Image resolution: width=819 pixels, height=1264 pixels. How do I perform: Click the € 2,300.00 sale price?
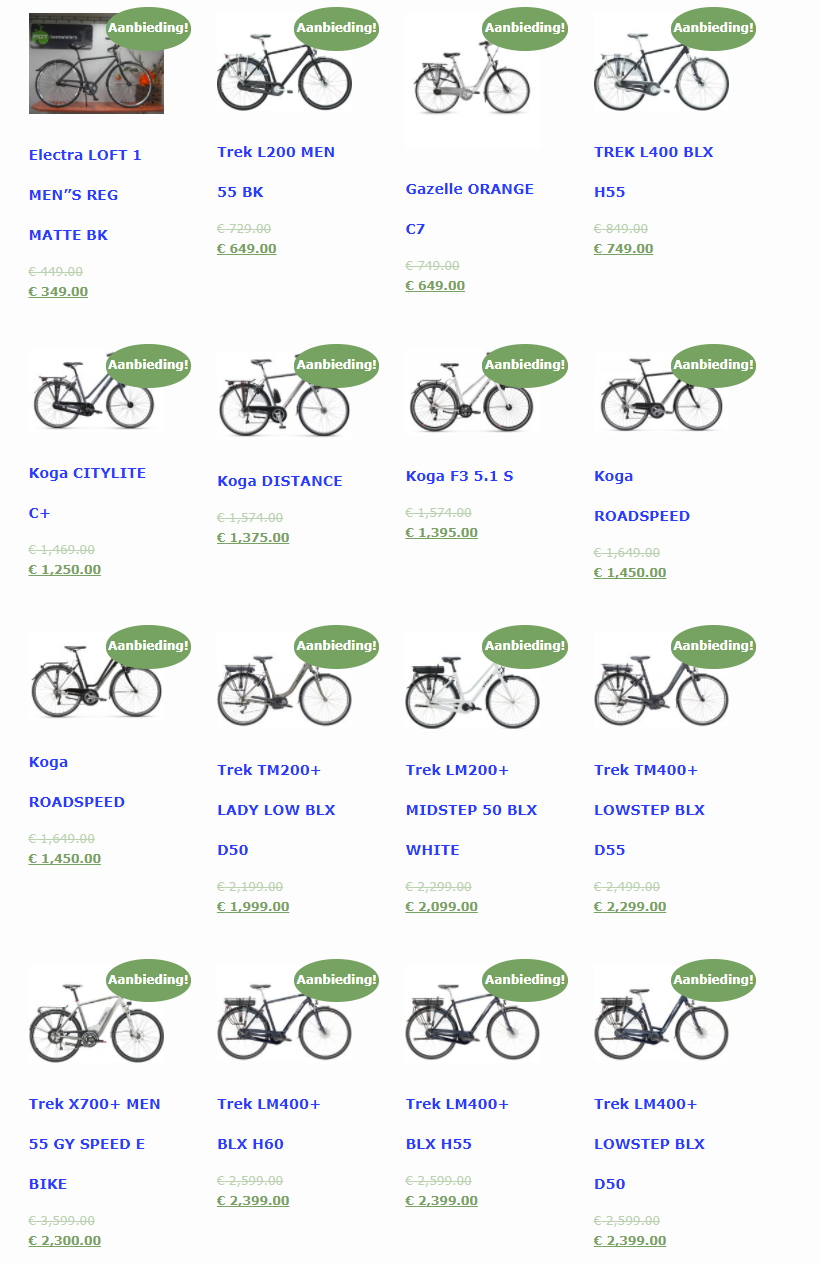[x=65, y=1241]
